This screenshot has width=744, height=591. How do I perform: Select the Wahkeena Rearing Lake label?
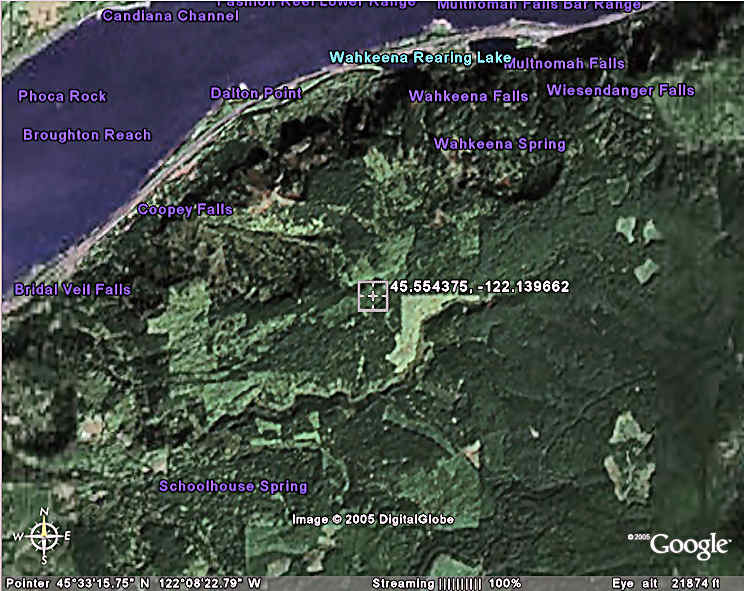point(421,57)
